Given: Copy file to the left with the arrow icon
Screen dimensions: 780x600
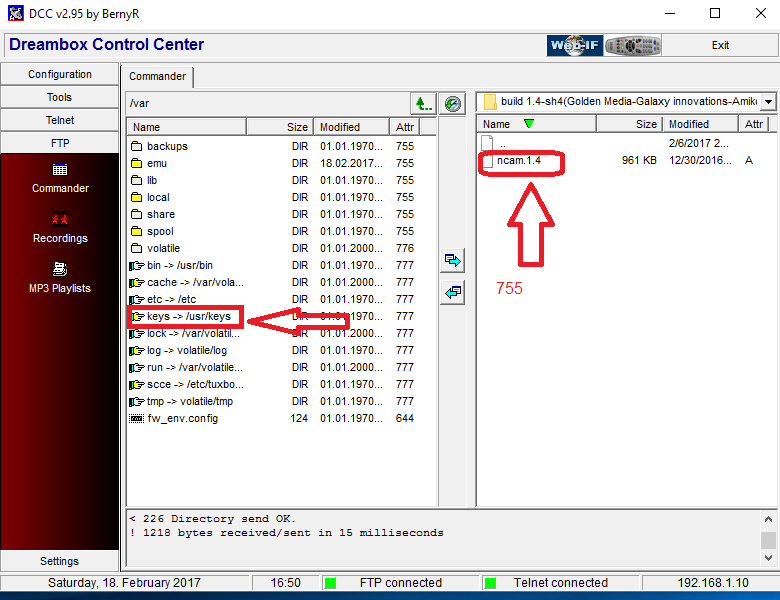Looking at the screenshot, I should click(x=452, y=292).
